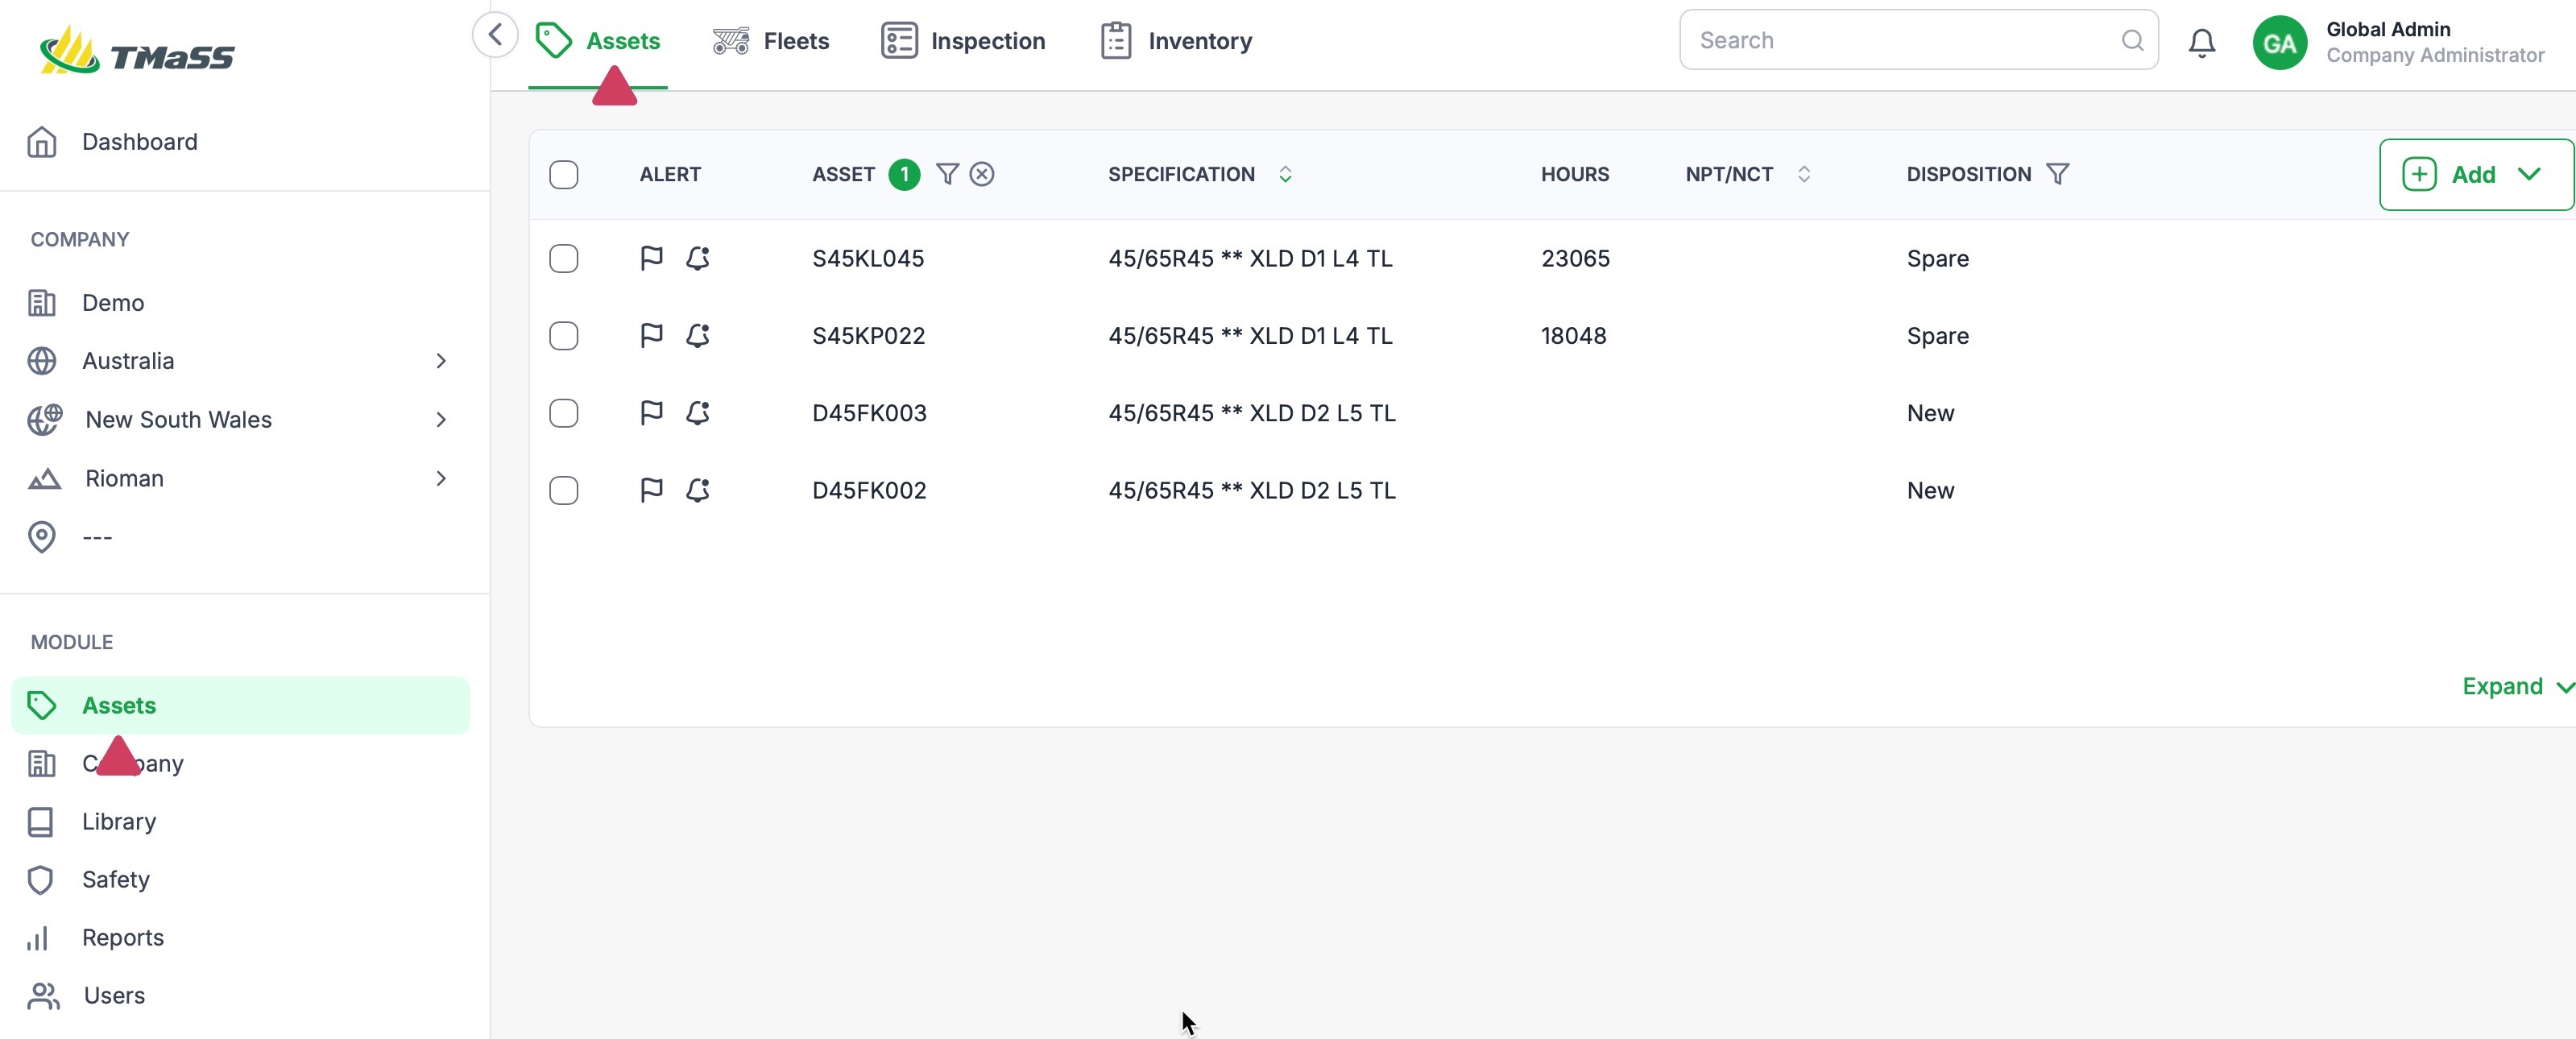Click the flag icon for S45KL045
The height and width of the screenshot is (1039, 2576).
651,258
